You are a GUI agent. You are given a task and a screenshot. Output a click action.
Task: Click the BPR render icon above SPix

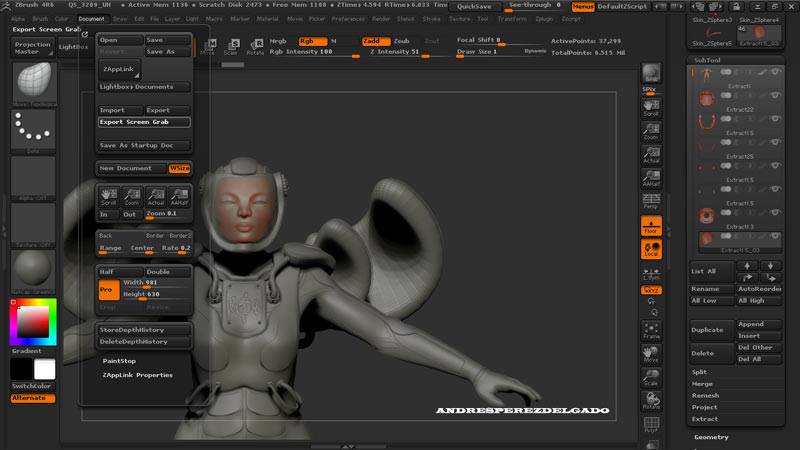[x=651, y=73]
